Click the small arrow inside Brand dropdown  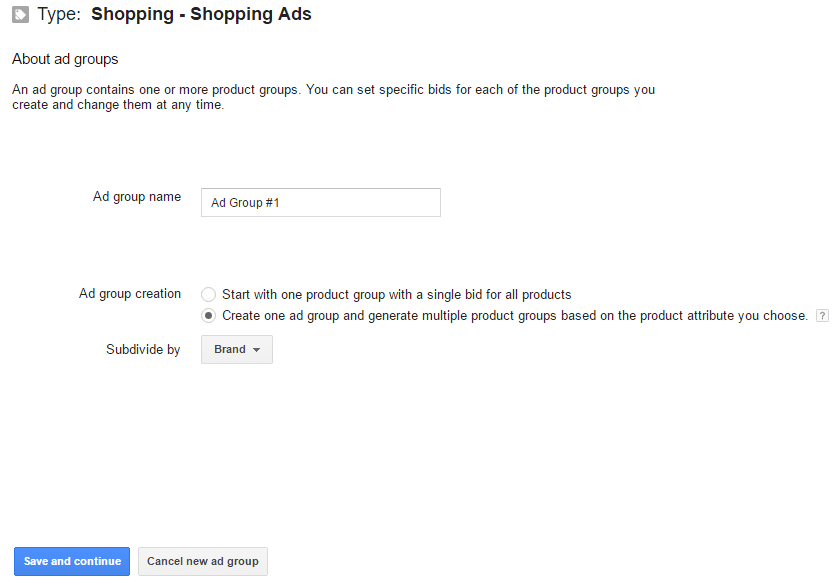point(257,350)
